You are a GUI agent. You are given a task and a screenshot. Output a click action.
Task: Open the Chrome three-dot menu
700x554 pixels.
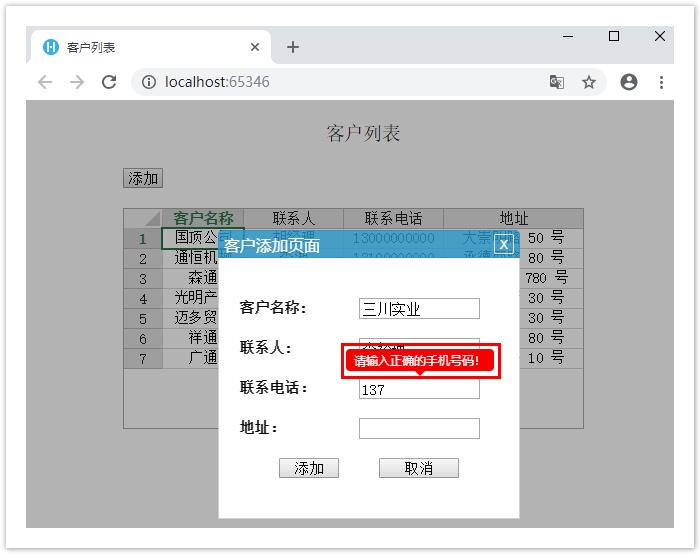click(662, 82)
